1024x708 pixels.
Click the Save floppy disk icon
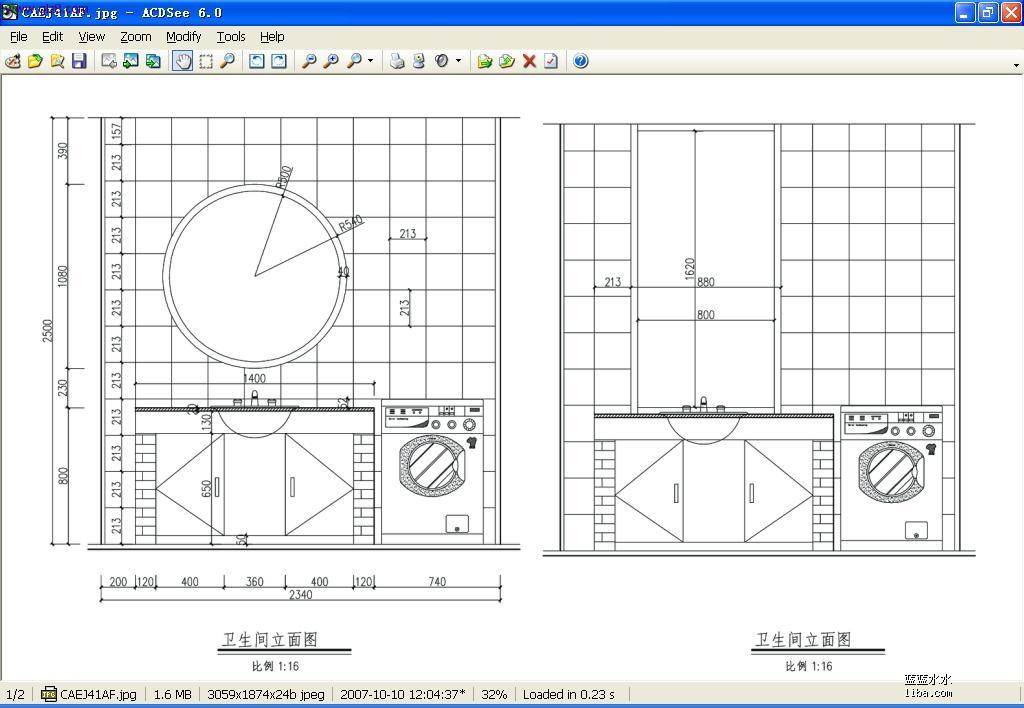tap(79, 61)
